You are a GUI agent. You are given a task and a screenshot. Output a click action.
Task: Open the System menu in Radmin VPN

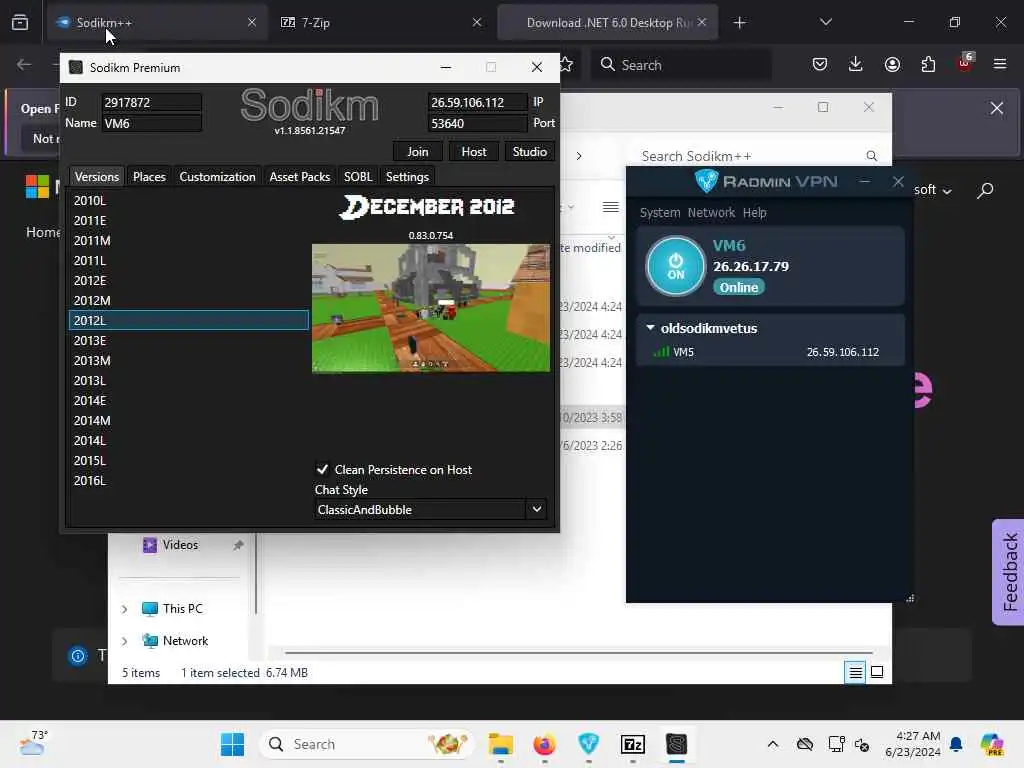pos(660,213)
